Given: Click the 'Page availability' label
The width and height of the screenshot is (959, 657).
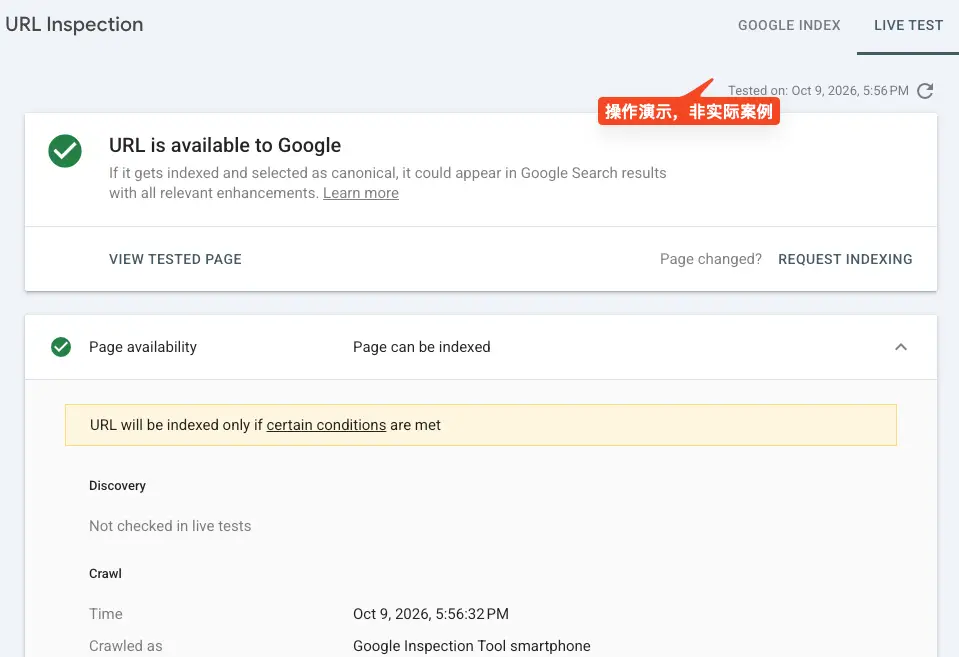Looking at the screenshot, I should pyautogui.click(x=143, y=347).
